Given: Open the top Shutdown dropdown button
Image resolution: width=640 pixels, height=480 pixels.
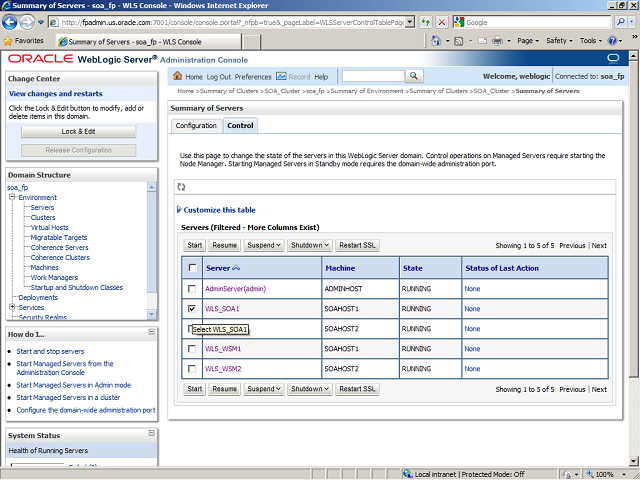Looking at the screenshot, I should 309,245.
